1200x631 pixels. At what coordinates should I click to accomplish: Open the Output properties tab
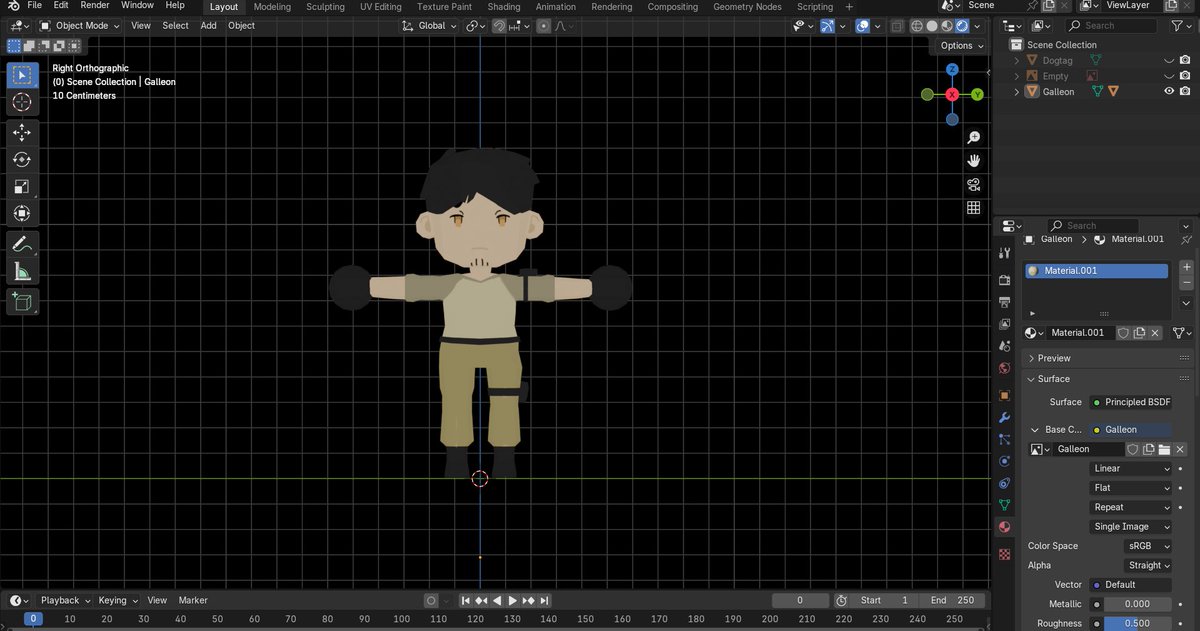click(x=1005, y=303)
